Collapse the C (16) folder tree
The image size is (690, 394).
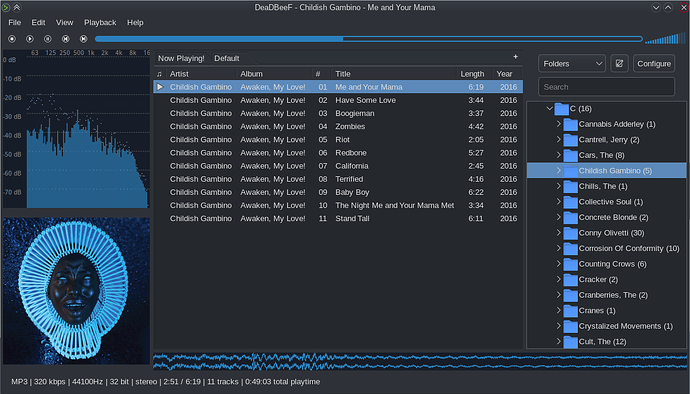pyautogui.click(x=549, y=108)
